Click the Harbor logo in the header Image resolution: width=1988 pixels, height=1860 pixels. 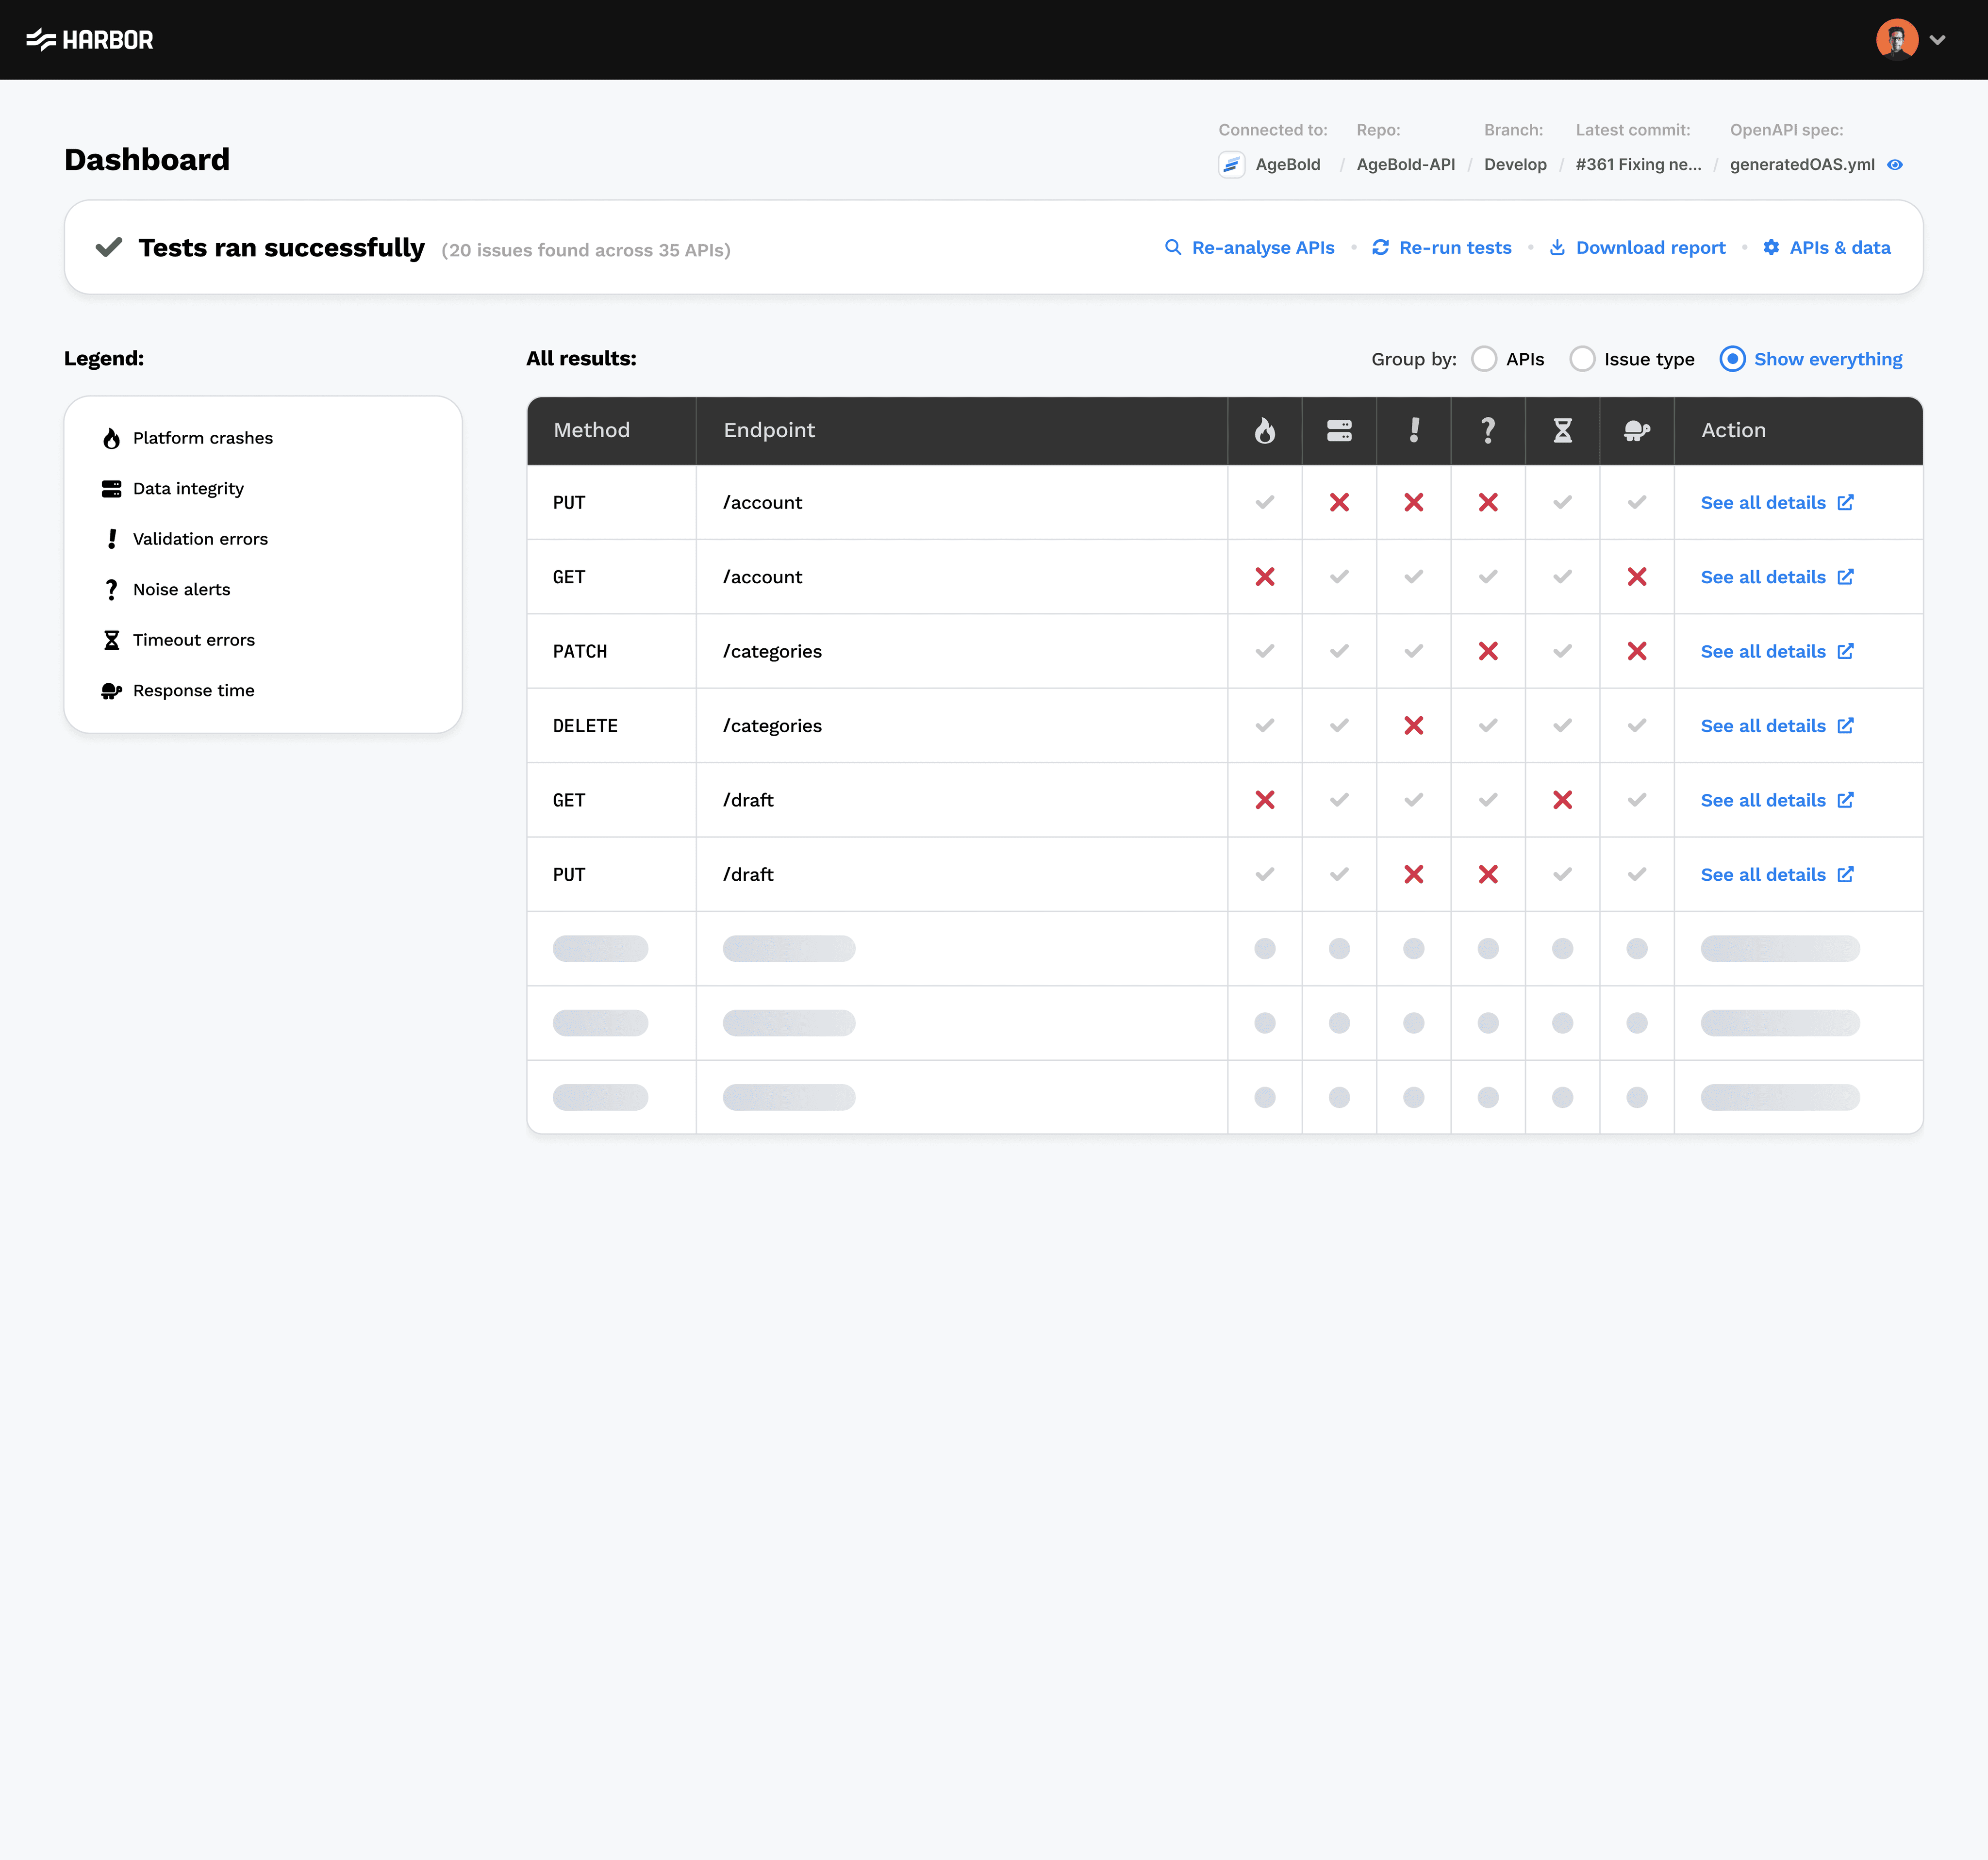pos(90,40)
